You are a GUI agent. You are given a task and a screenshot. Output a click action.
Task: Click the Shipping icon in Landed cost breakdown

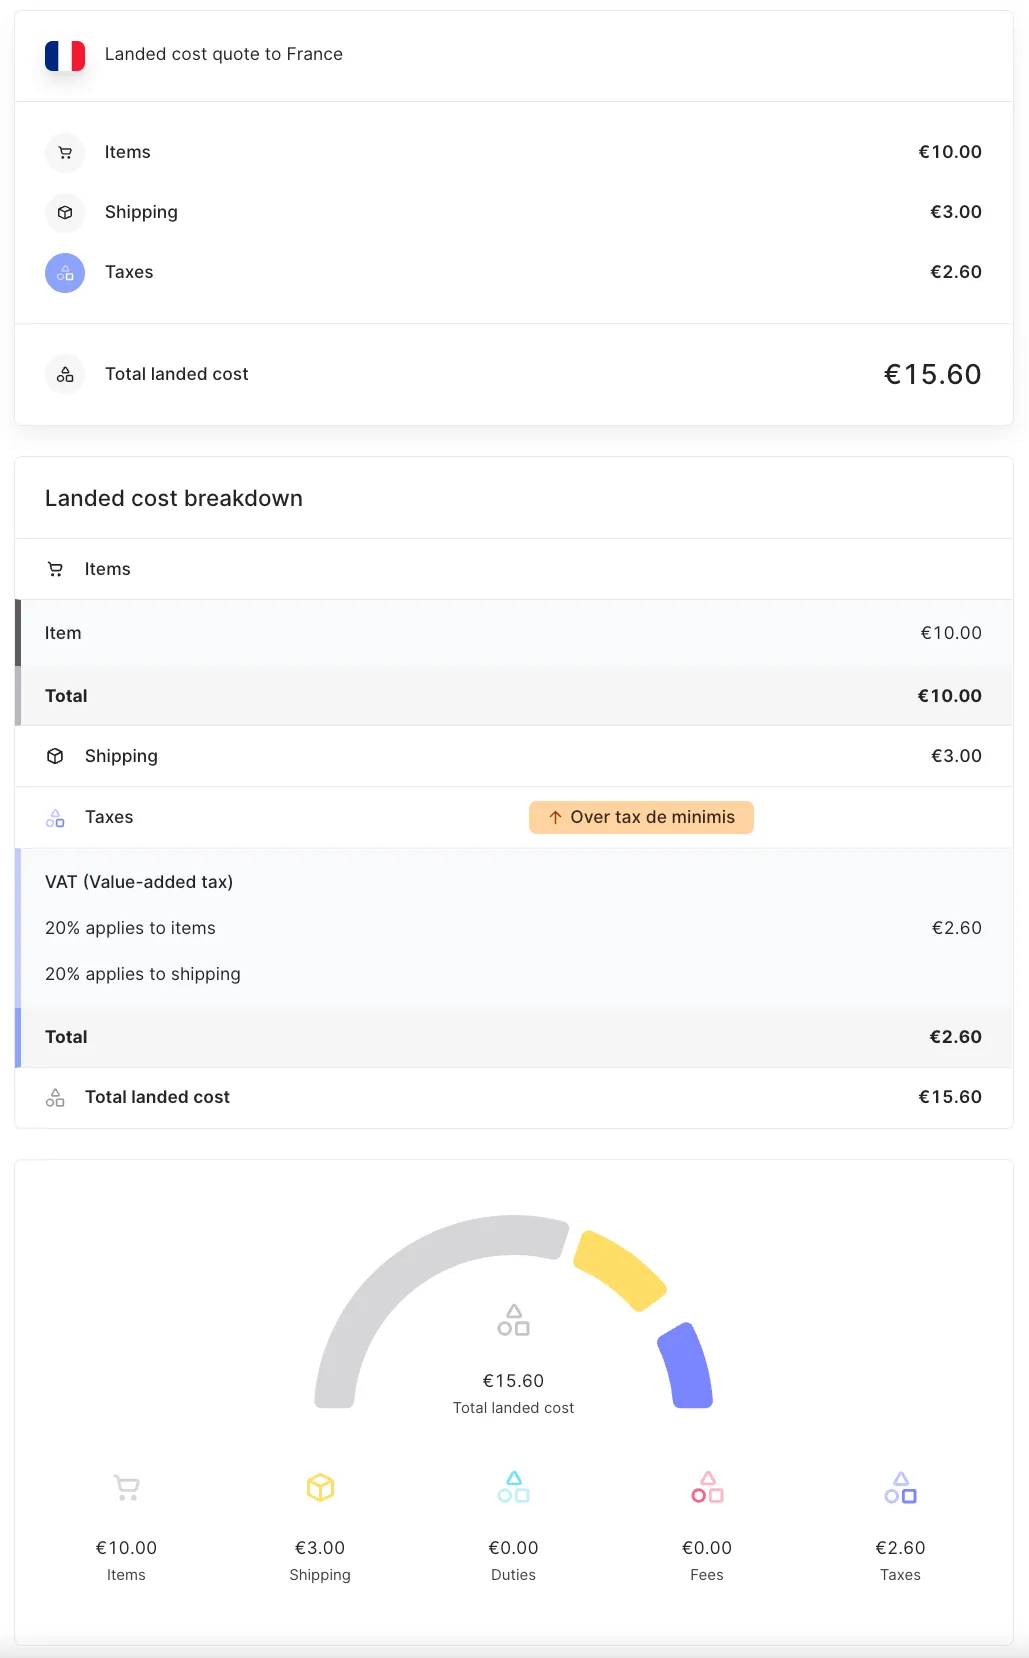pyautogui.click(x=55, y=755)
